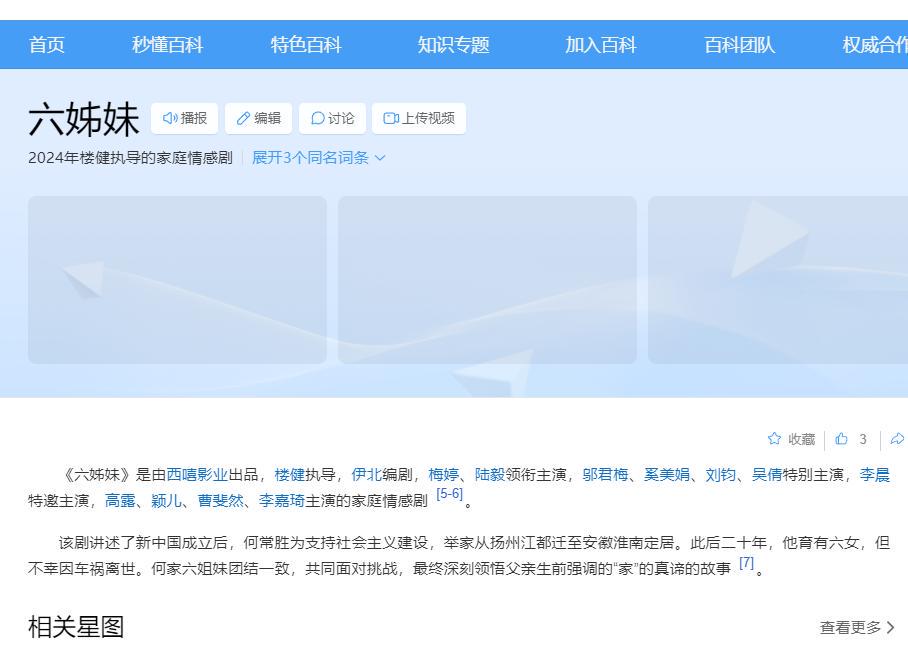Viewport: 908px width, 651px height.
Task: Click the 六姊妹 page title
Action: coord(84,119)
